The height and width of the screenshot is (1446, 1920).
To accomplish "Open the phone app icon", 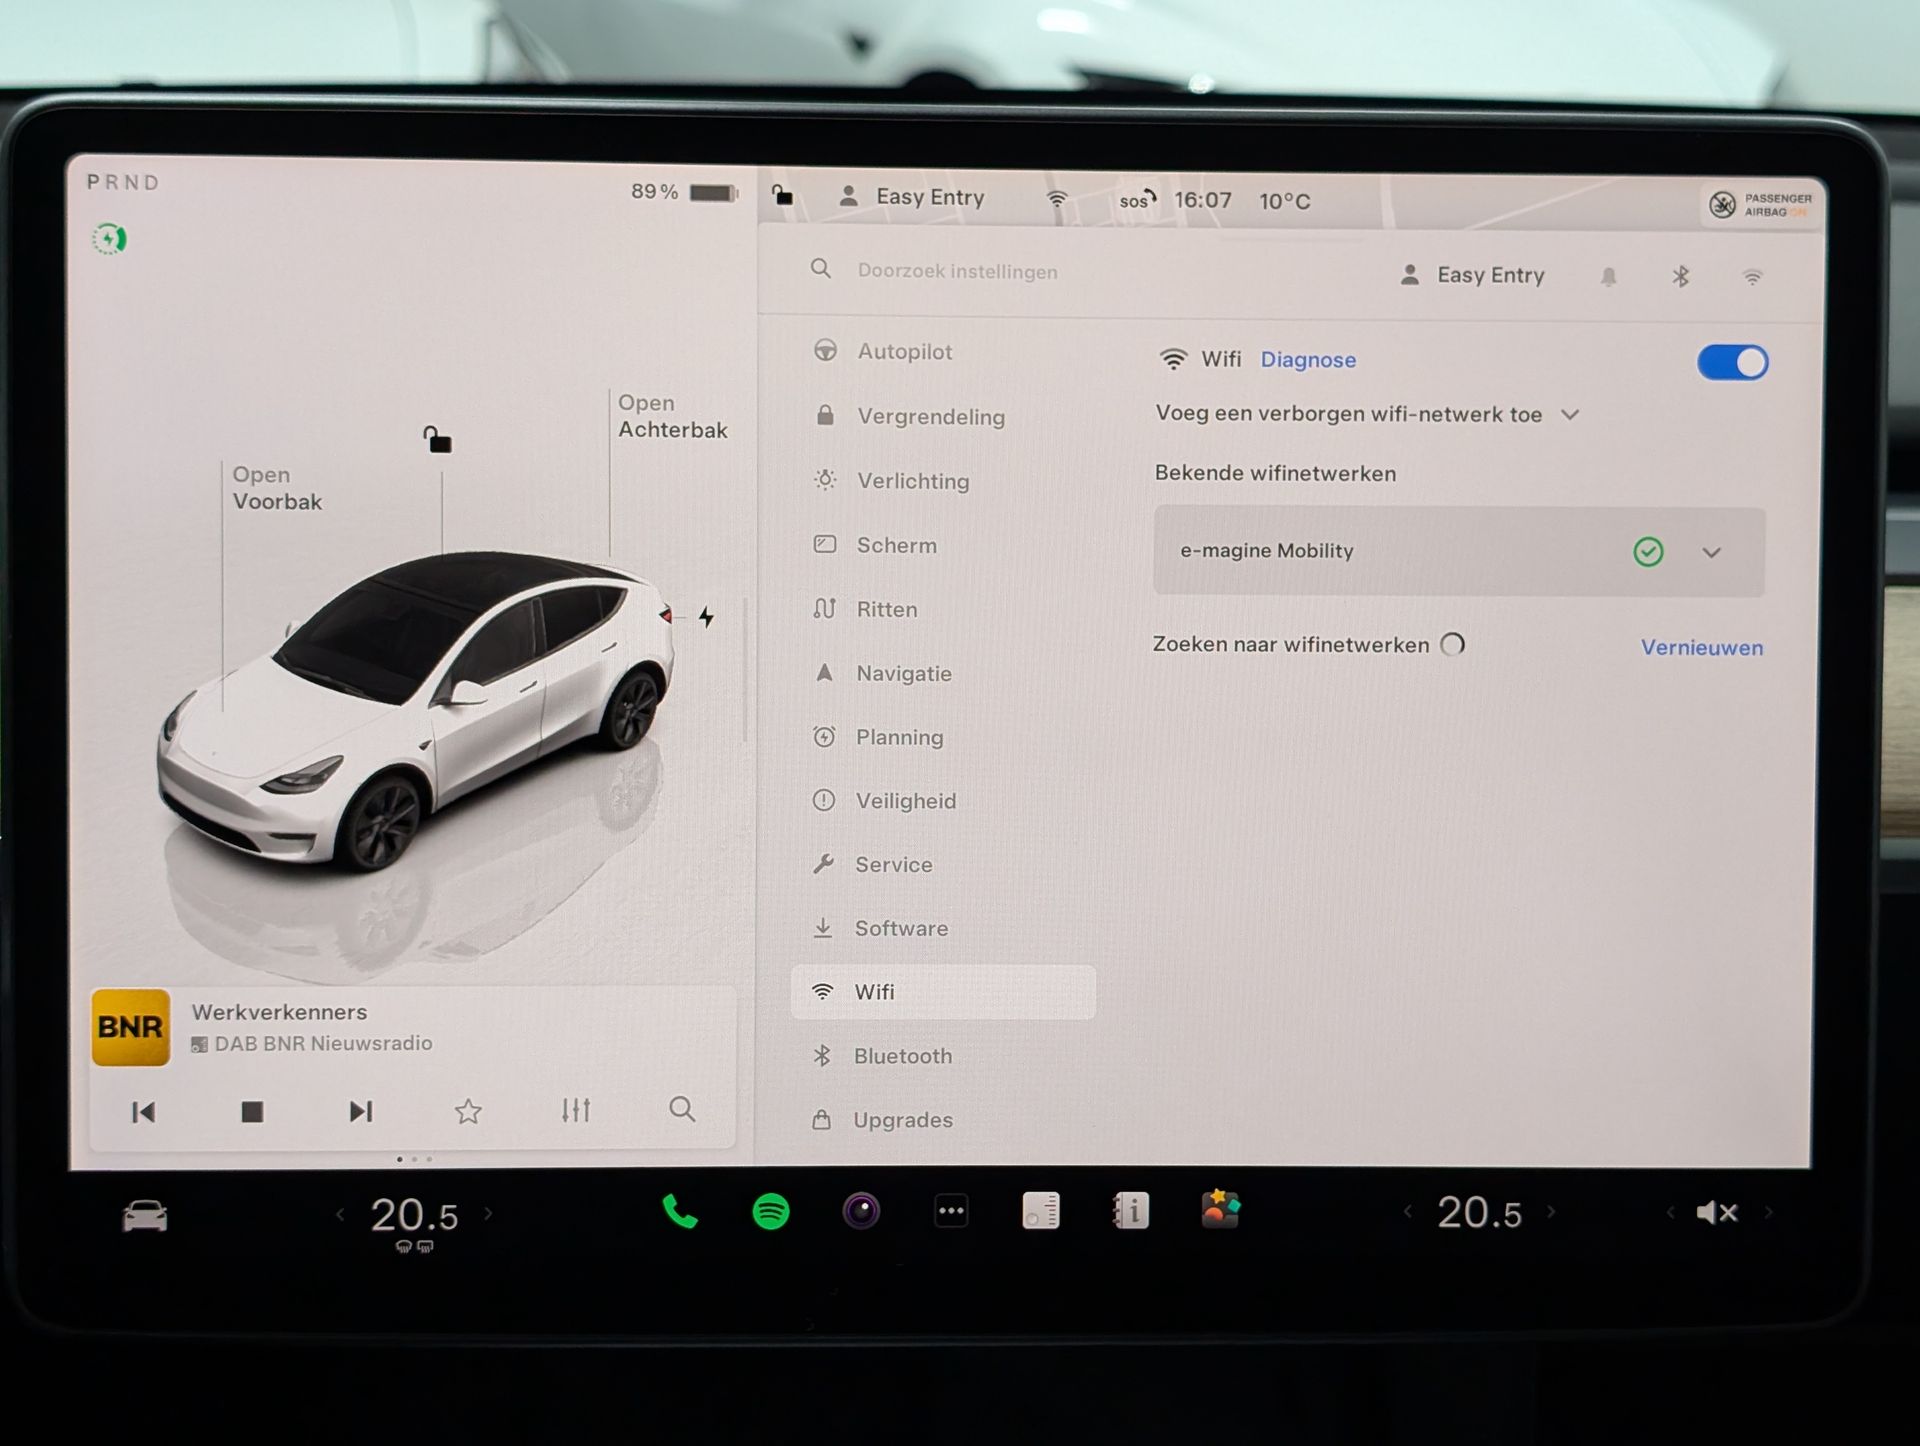I will tap(680, 1212).
